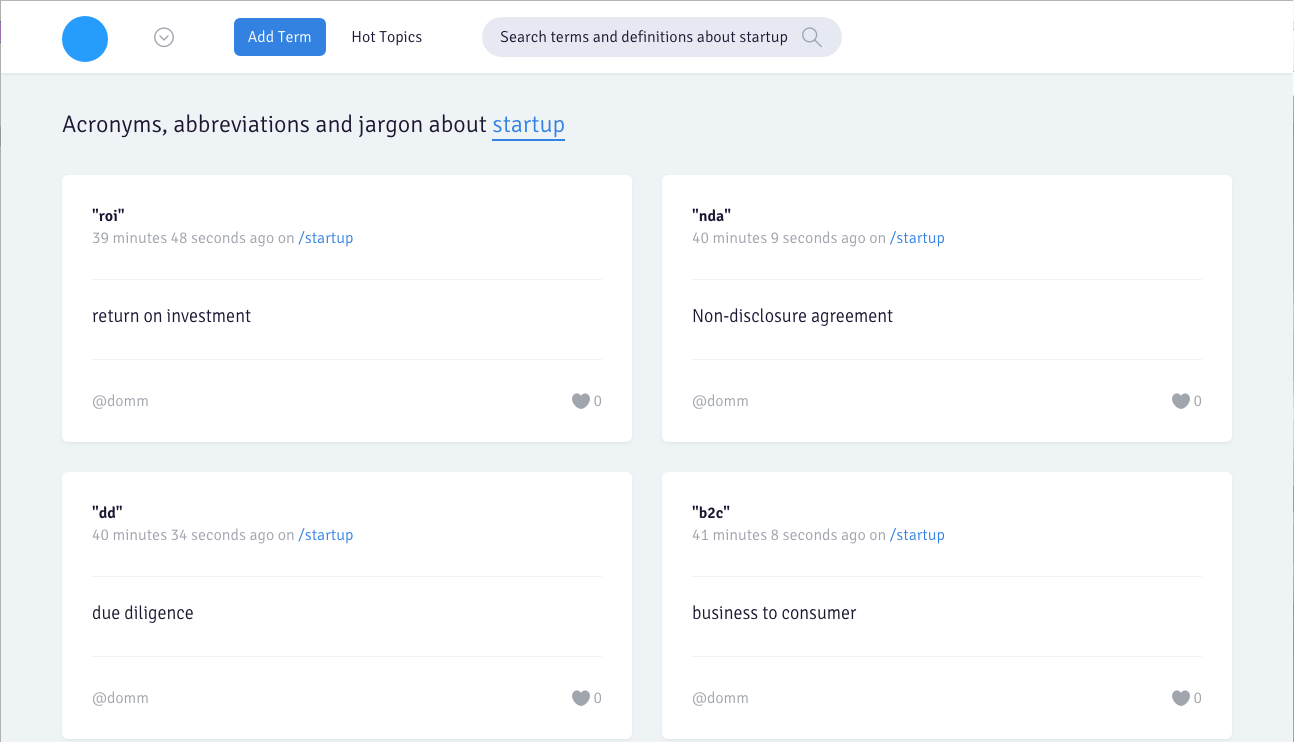The image size is (1294, 742).
Task: Click the "nda" term title
Action: click(712, 215)
